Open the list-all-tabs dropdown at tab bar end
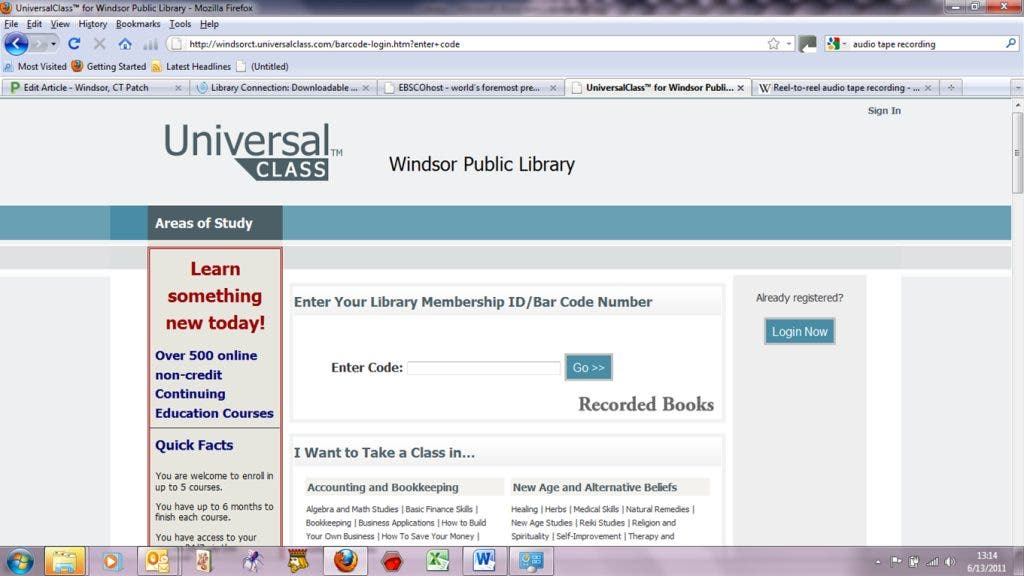Screen dimensions: 1024x576 click(1017, 88)
